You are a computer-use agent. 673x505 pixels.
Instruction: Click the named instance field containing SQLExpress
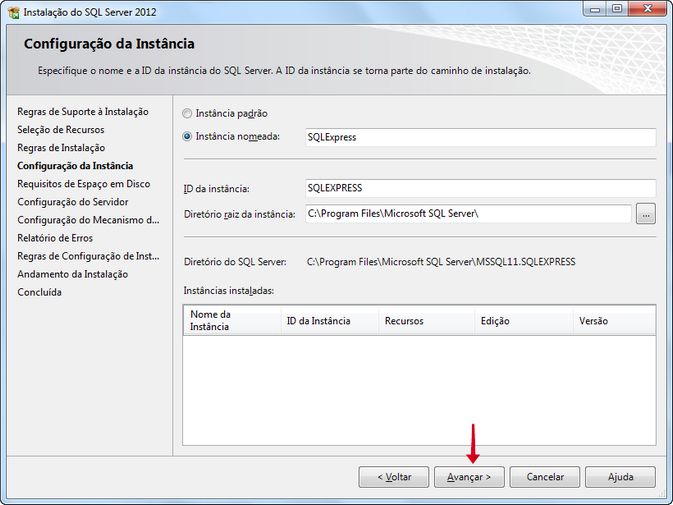[480, 137]
